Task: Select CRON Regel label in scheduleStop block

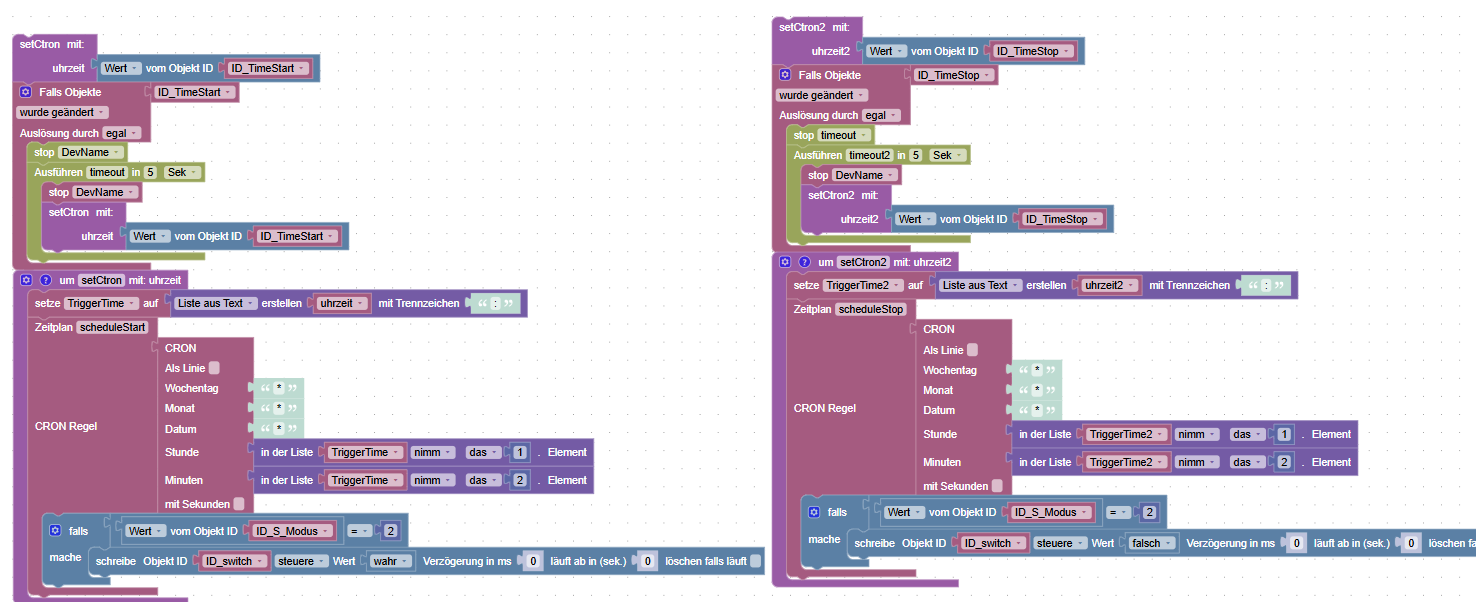Action: [825, 408]
